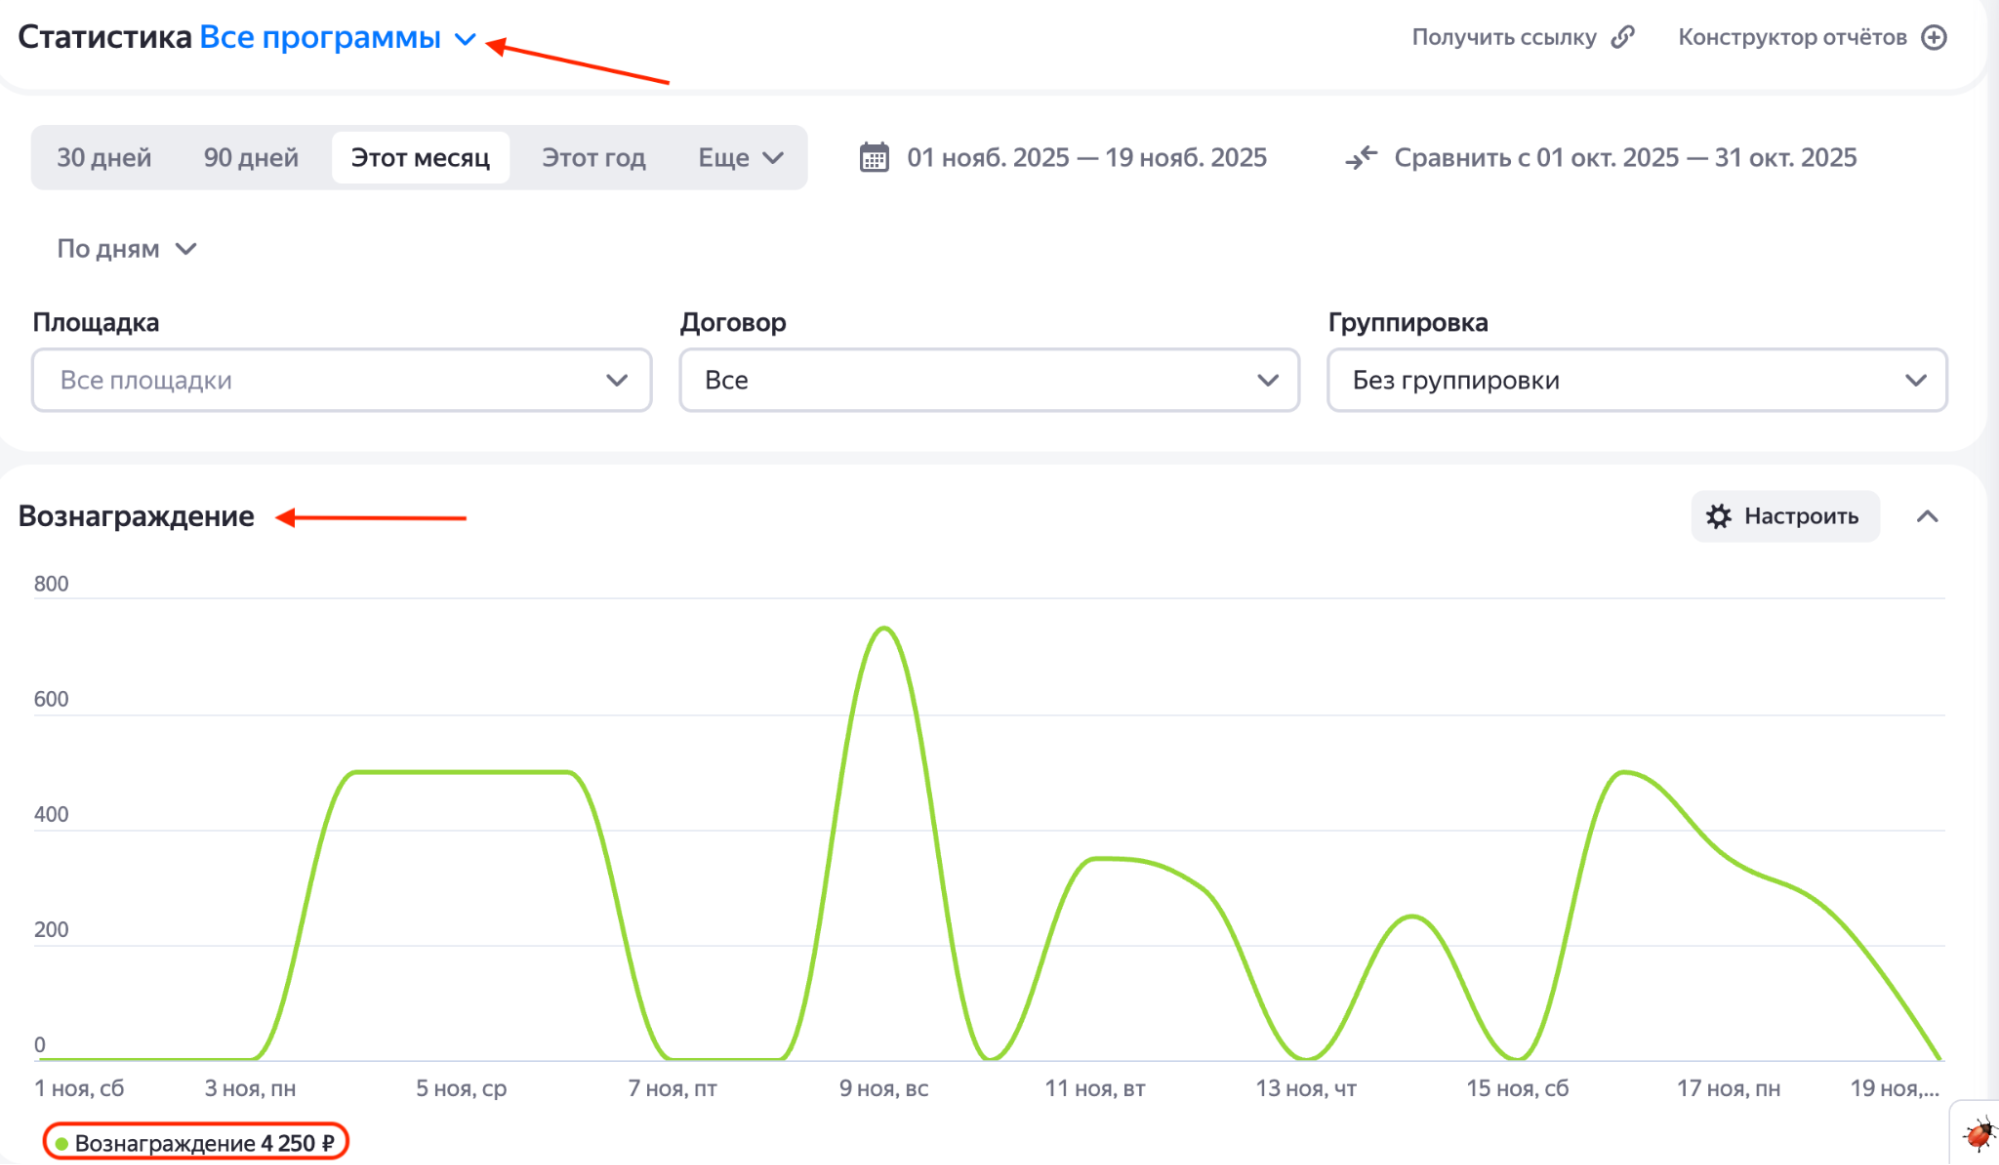Click the Все площадки input field

[341, 380]
